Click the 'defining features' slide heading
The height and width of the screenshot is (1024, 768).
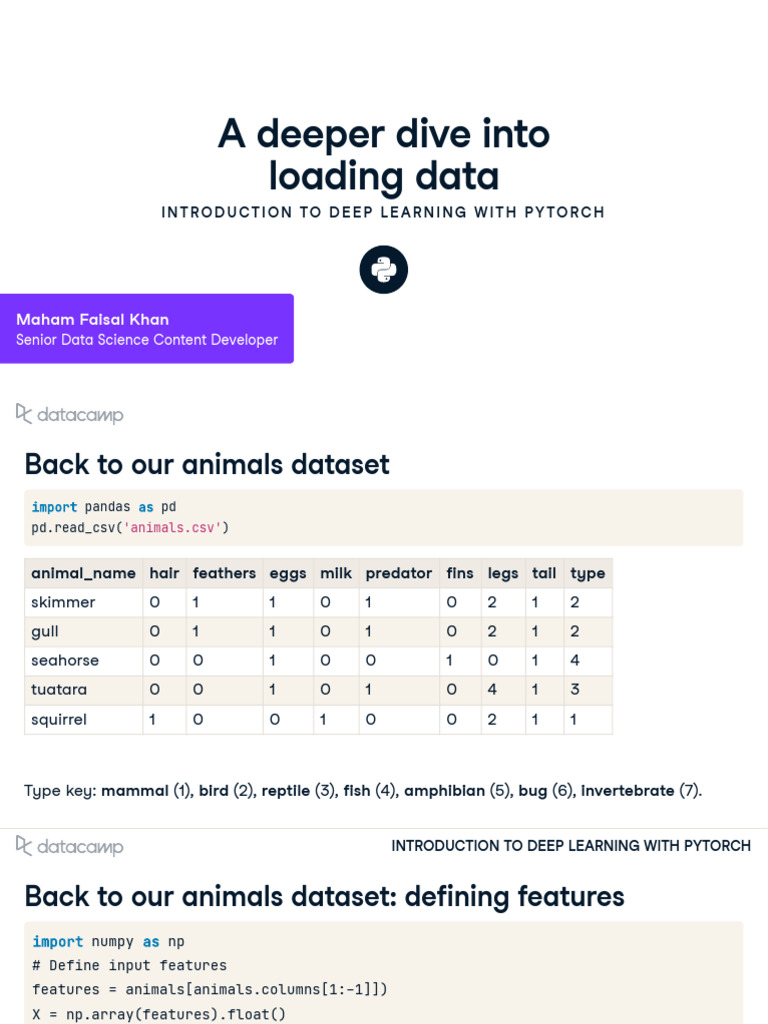(x=324, y=897)
